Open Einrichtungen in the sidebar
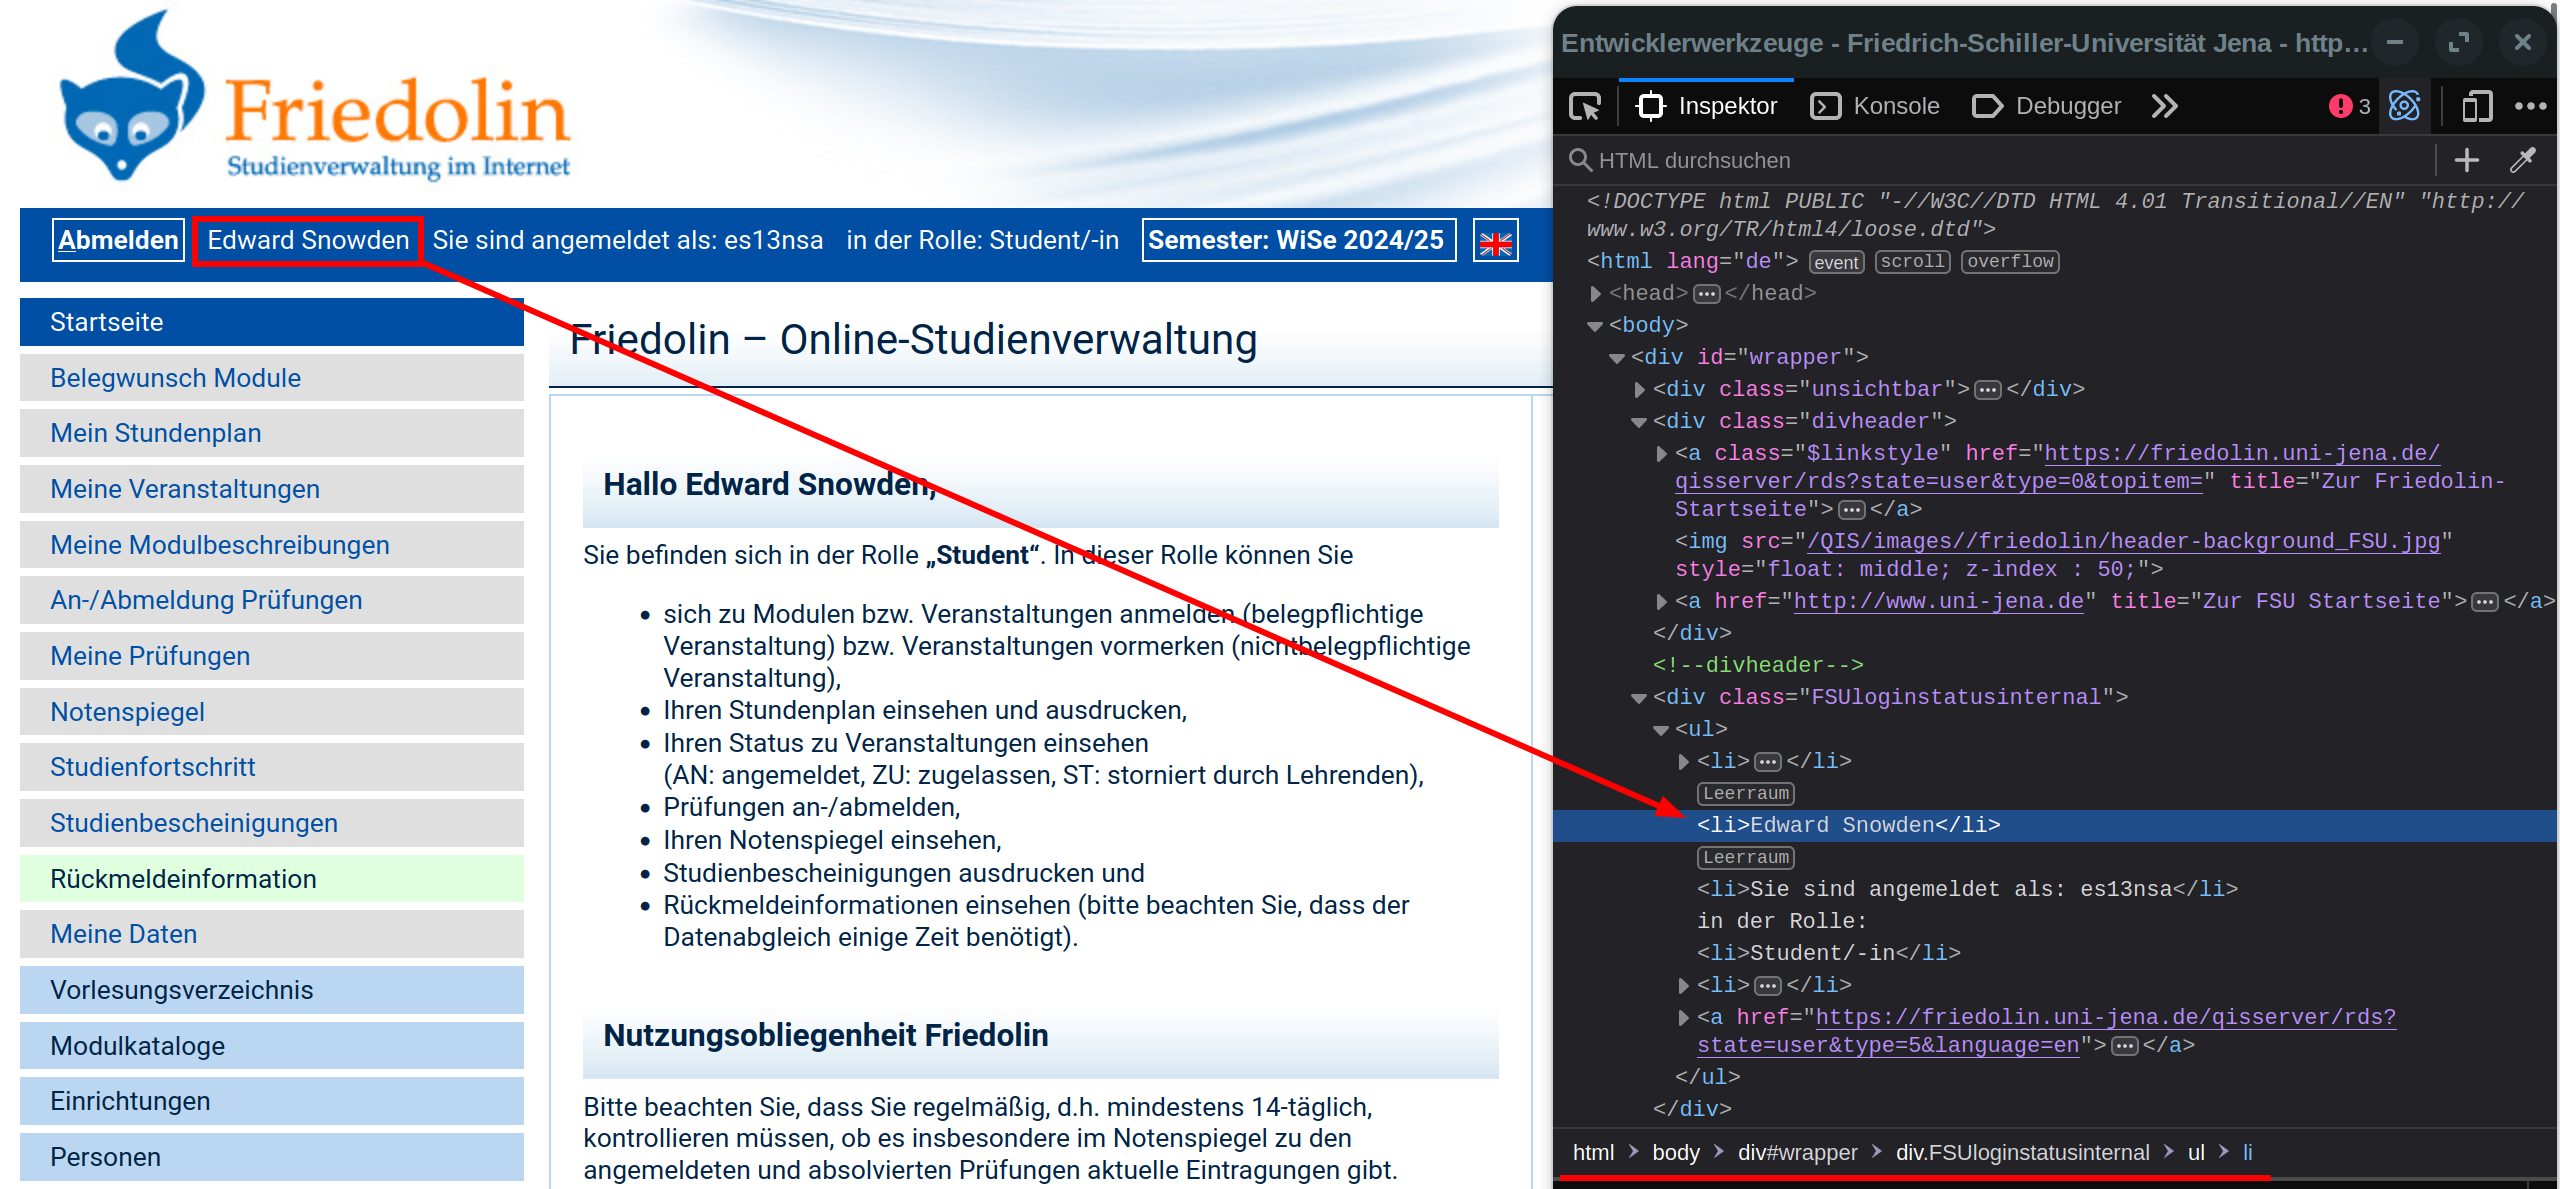 [272, 1101]
